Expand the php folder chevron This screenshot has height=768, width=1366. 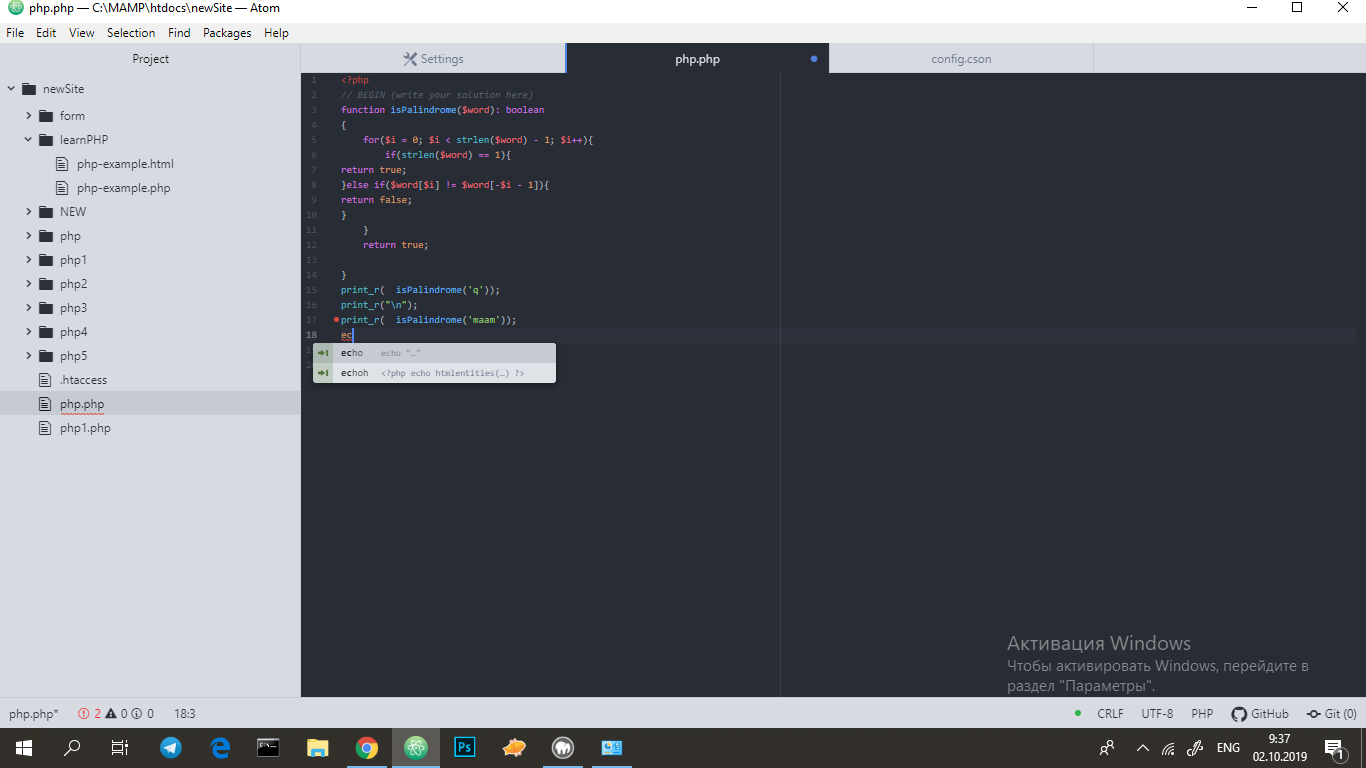(29, 236)
